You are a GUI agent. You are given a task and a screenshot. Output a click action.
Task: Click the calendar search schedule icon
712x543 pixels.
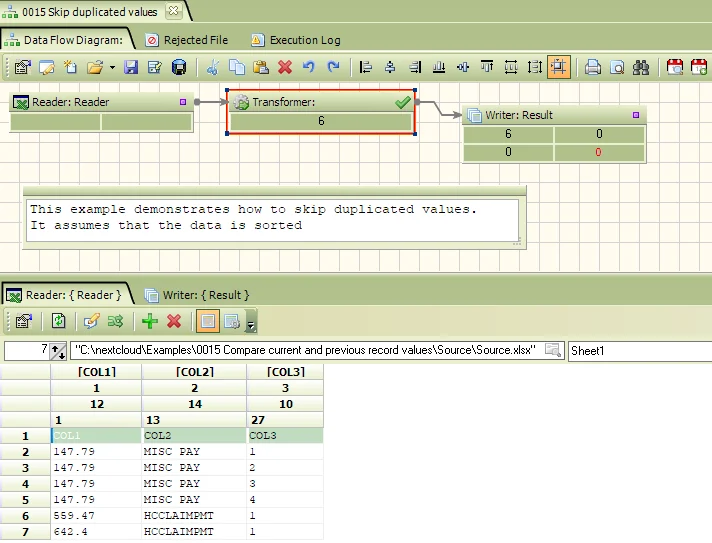675,68
